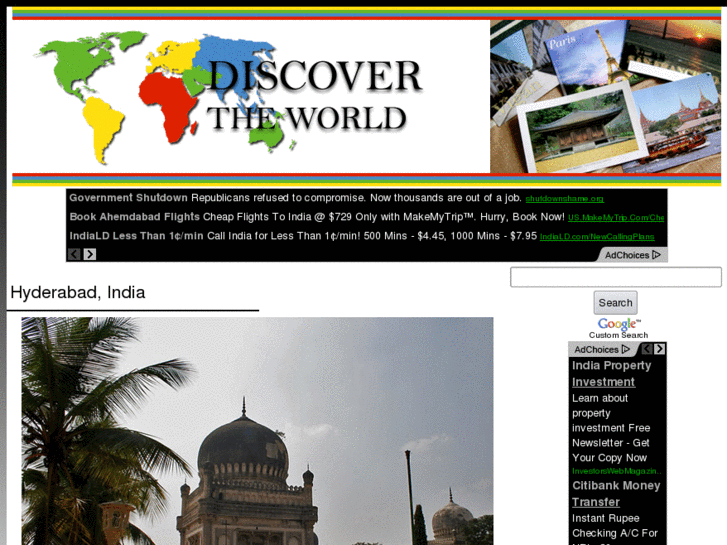
Task: Open the IndiaLD.com/NewCallingPlans ad link
Action: pos(597,237)
